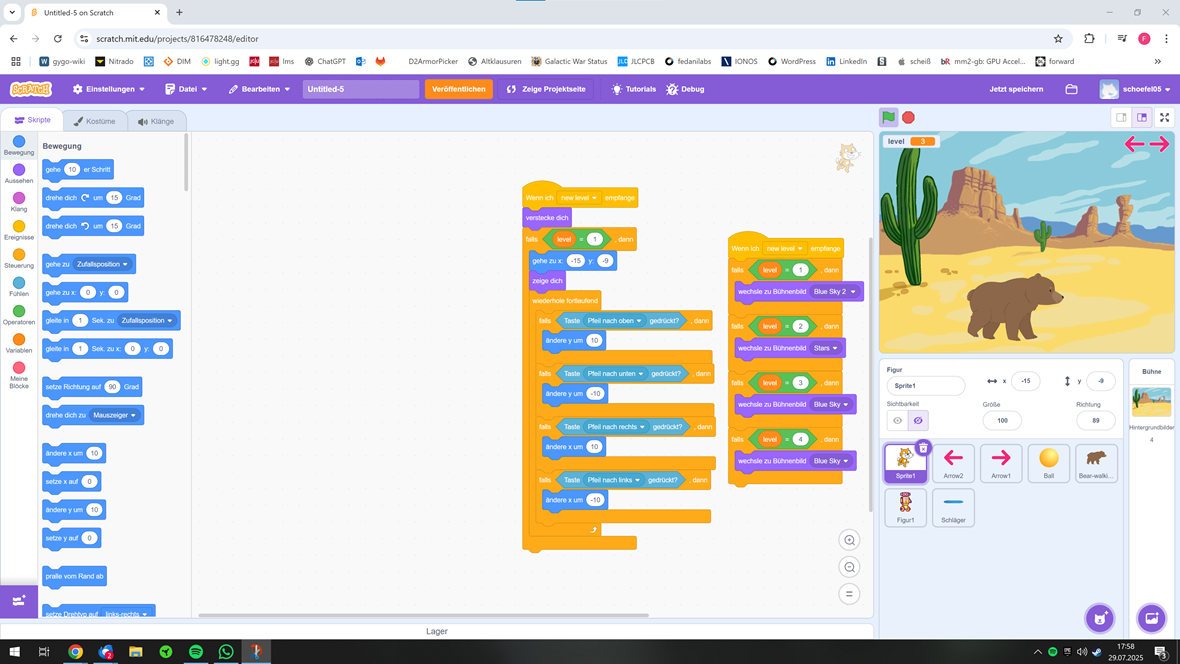Open the Mauszeiger dropdown in 'drehe dich zu' block

point(115,415)
